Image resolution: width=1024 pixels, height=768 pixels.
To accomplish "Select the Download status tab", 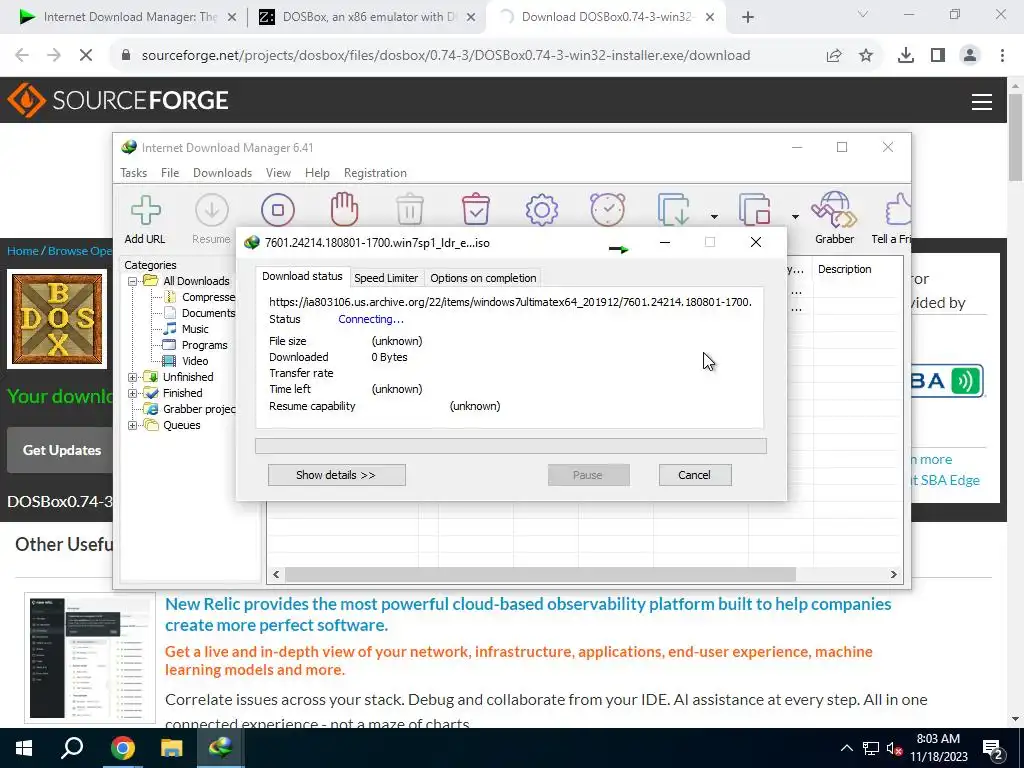I will (302, 276).
